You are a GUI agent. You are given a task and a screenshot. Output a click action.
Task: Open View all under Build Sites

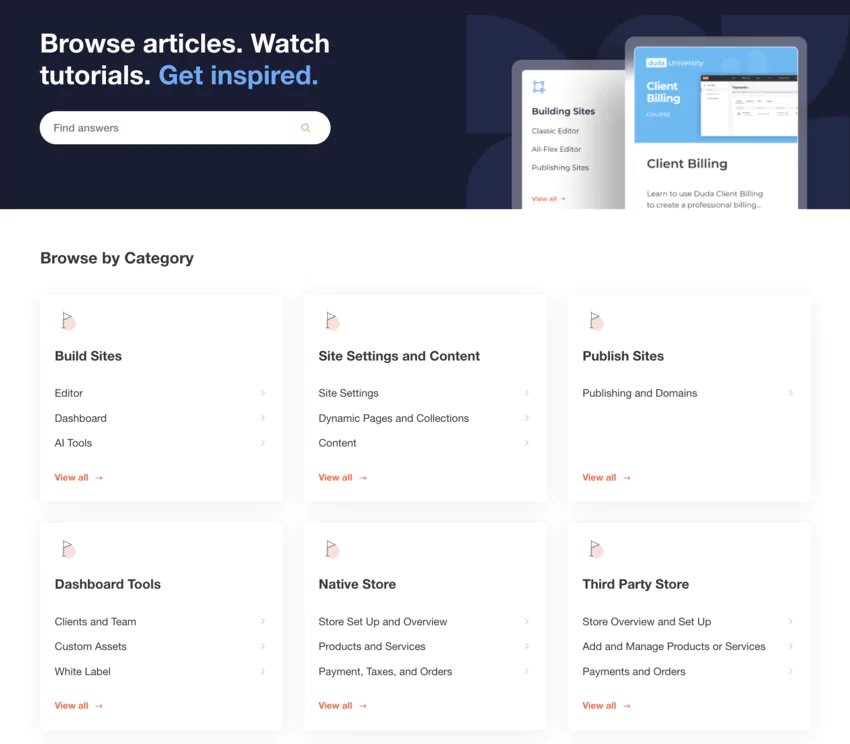point(79,478)
